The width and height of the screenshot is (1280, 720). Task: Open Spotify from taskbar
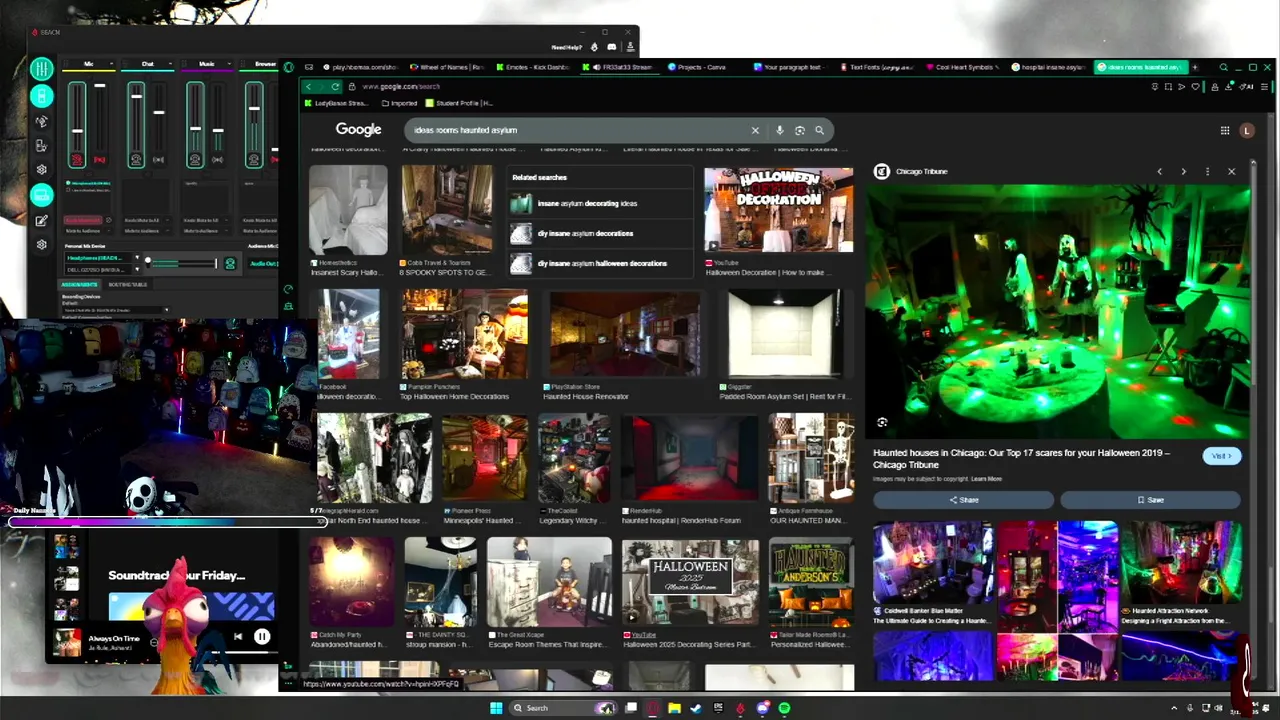click(x=784, y=708)
